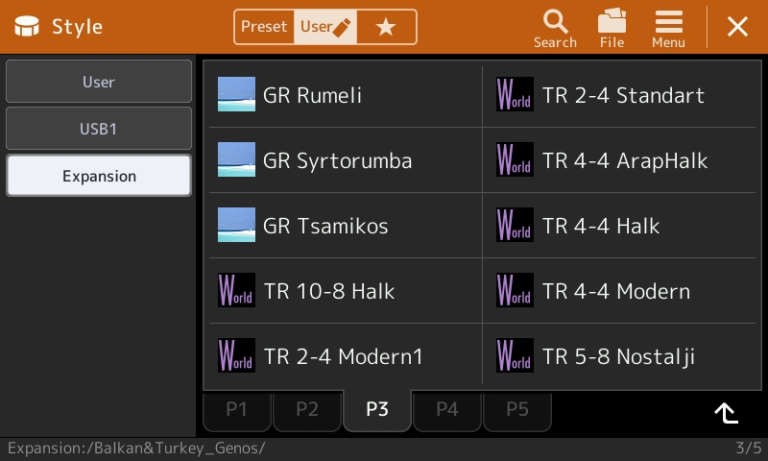The width and height of the screenshot is (768, 461).
Task: Click World icon next to TR 10-8 Halk
Action: (x=236, y=291)
